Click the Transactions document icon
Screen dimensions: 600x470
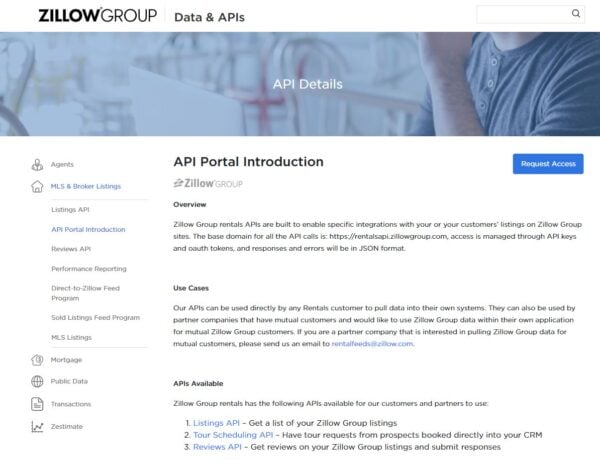pos(37,404)
